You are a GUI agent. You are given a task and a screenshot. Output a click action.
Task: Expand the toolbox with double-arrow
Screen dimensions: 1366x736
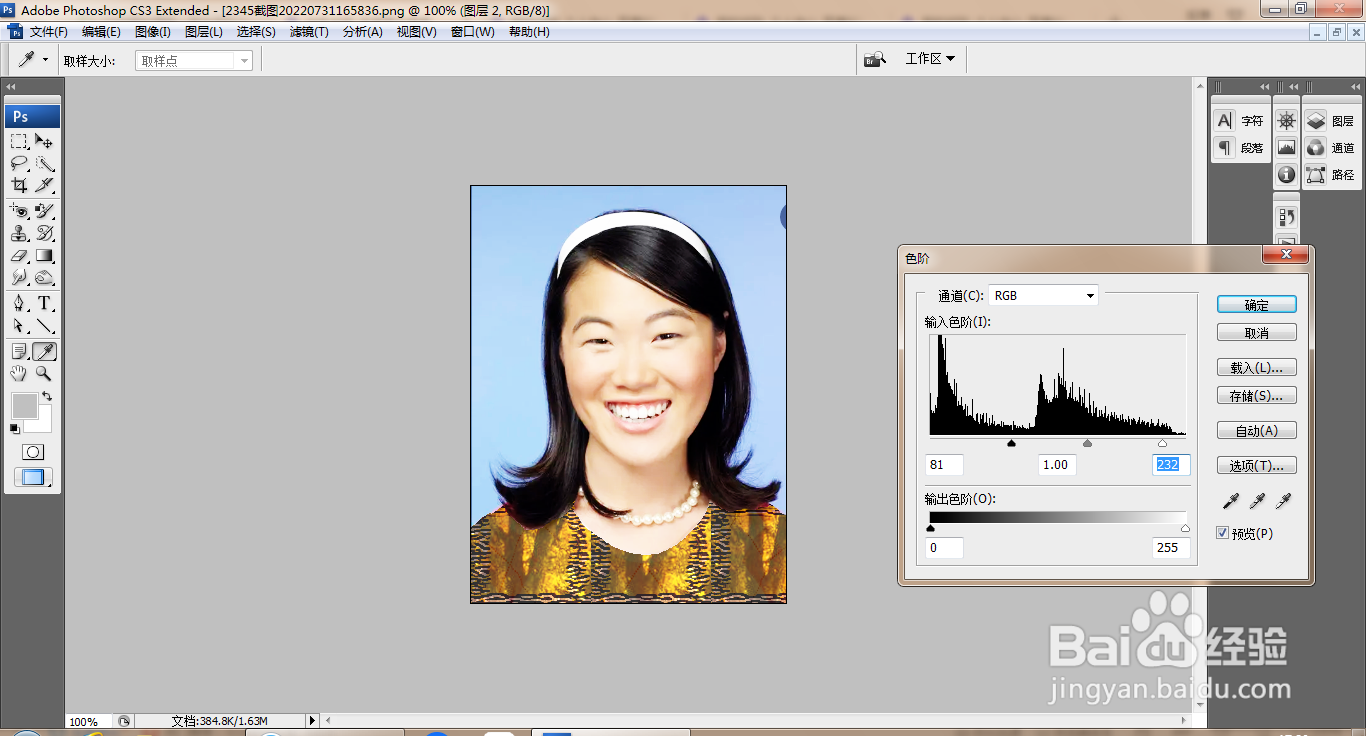[x=11, y=87]
